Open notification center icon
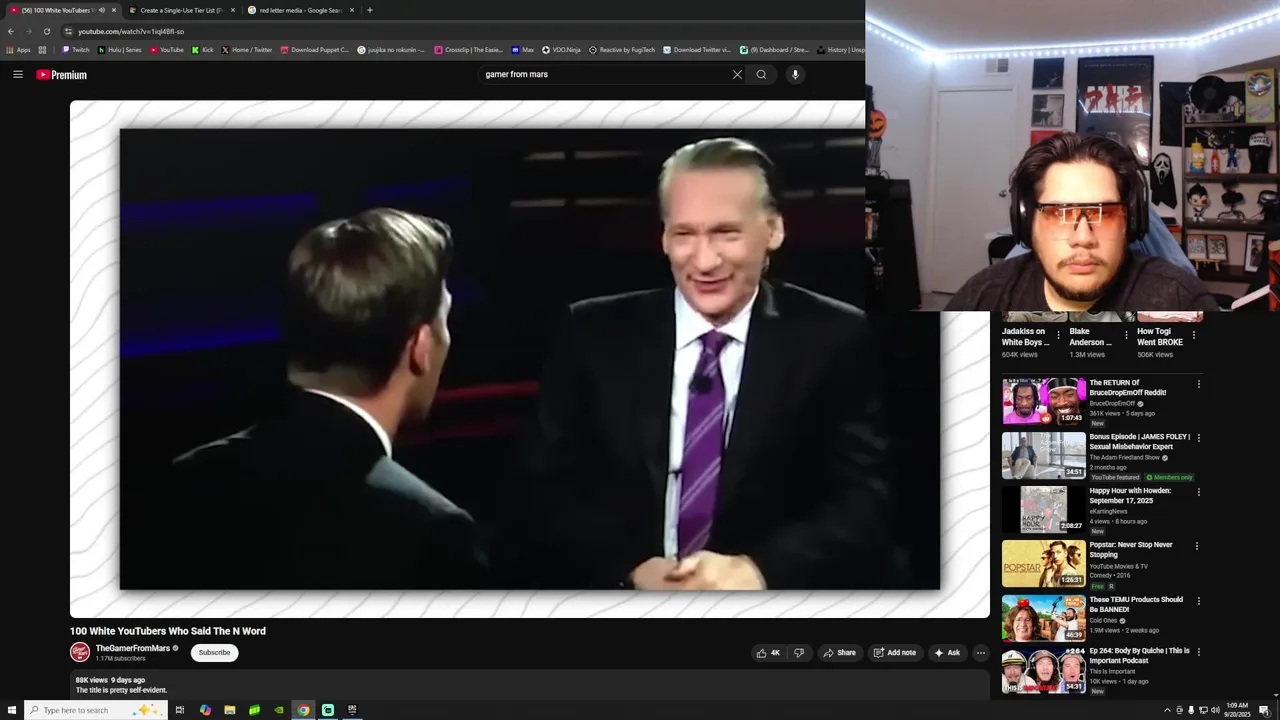 (x=1264, y=710)
